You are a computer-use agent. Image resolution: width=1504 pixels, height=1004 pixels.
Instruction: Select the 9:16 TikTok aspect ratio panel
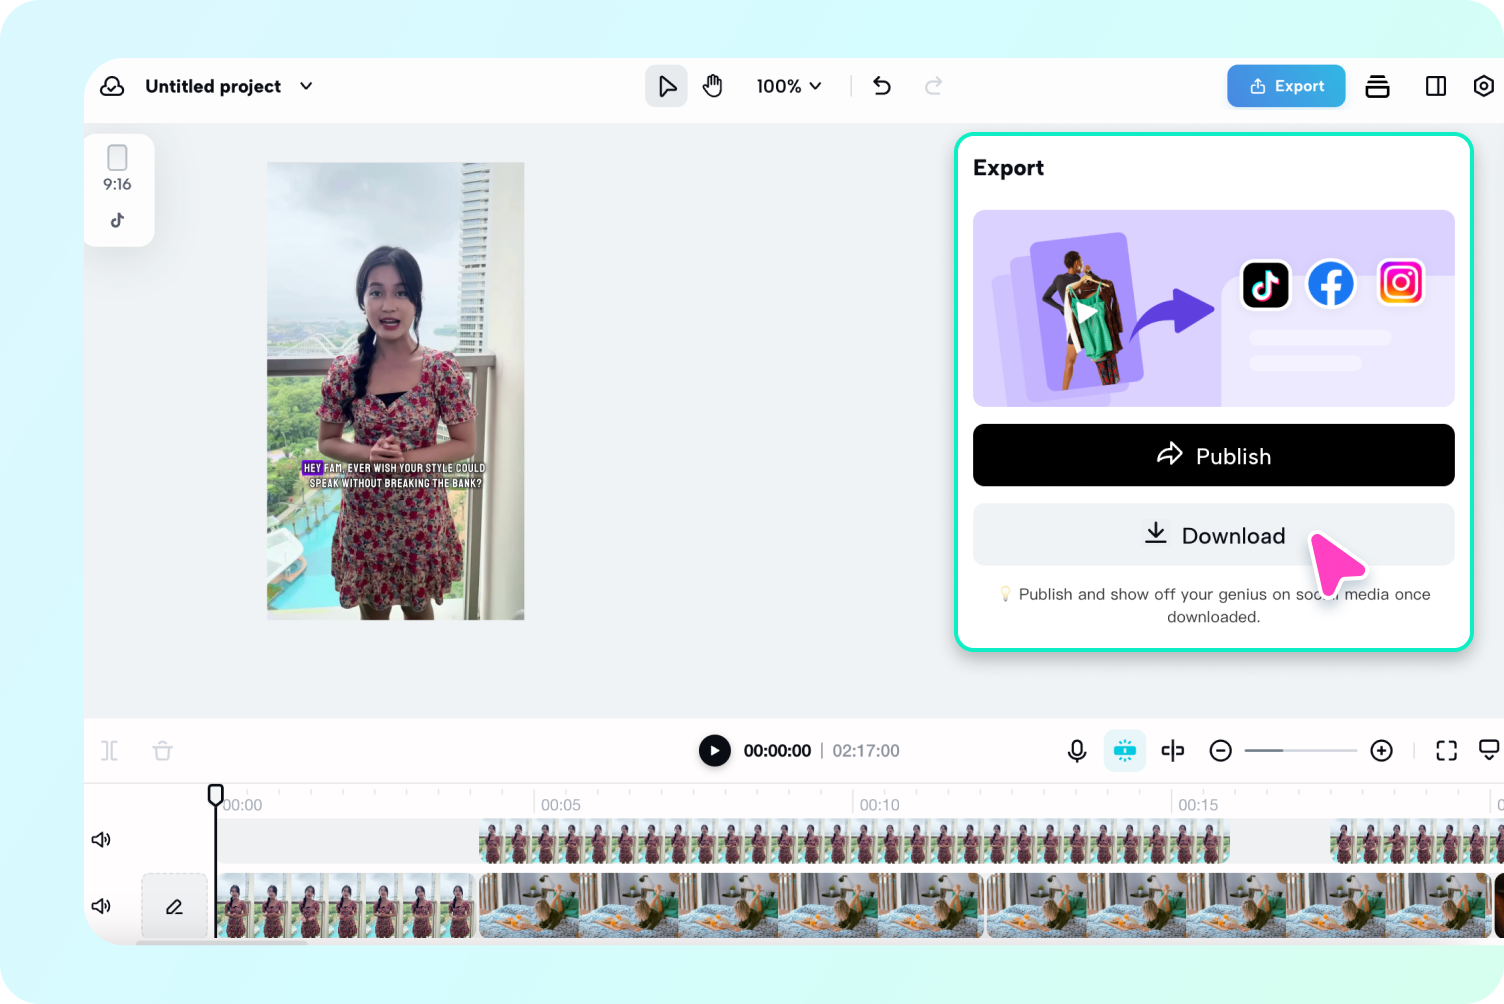tap(118, 188)
